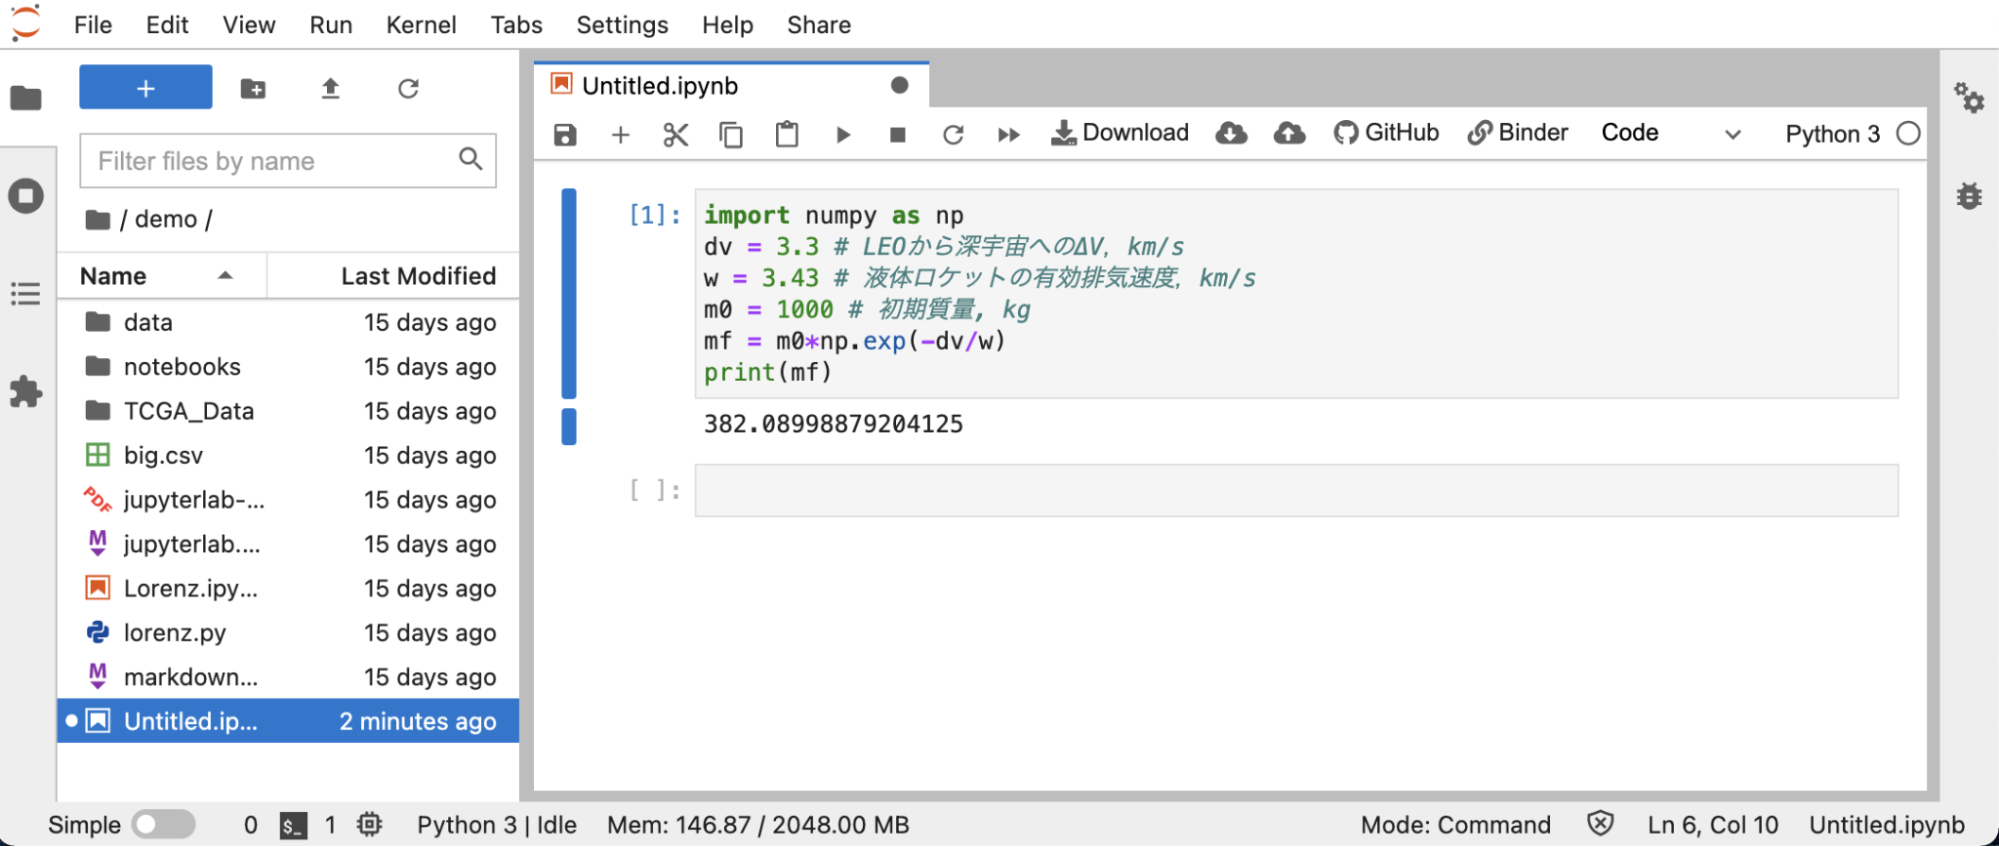The image size is (1999, 847).
Task: Click the root folder icon in breadcrumb
Action: coord(97,220)
